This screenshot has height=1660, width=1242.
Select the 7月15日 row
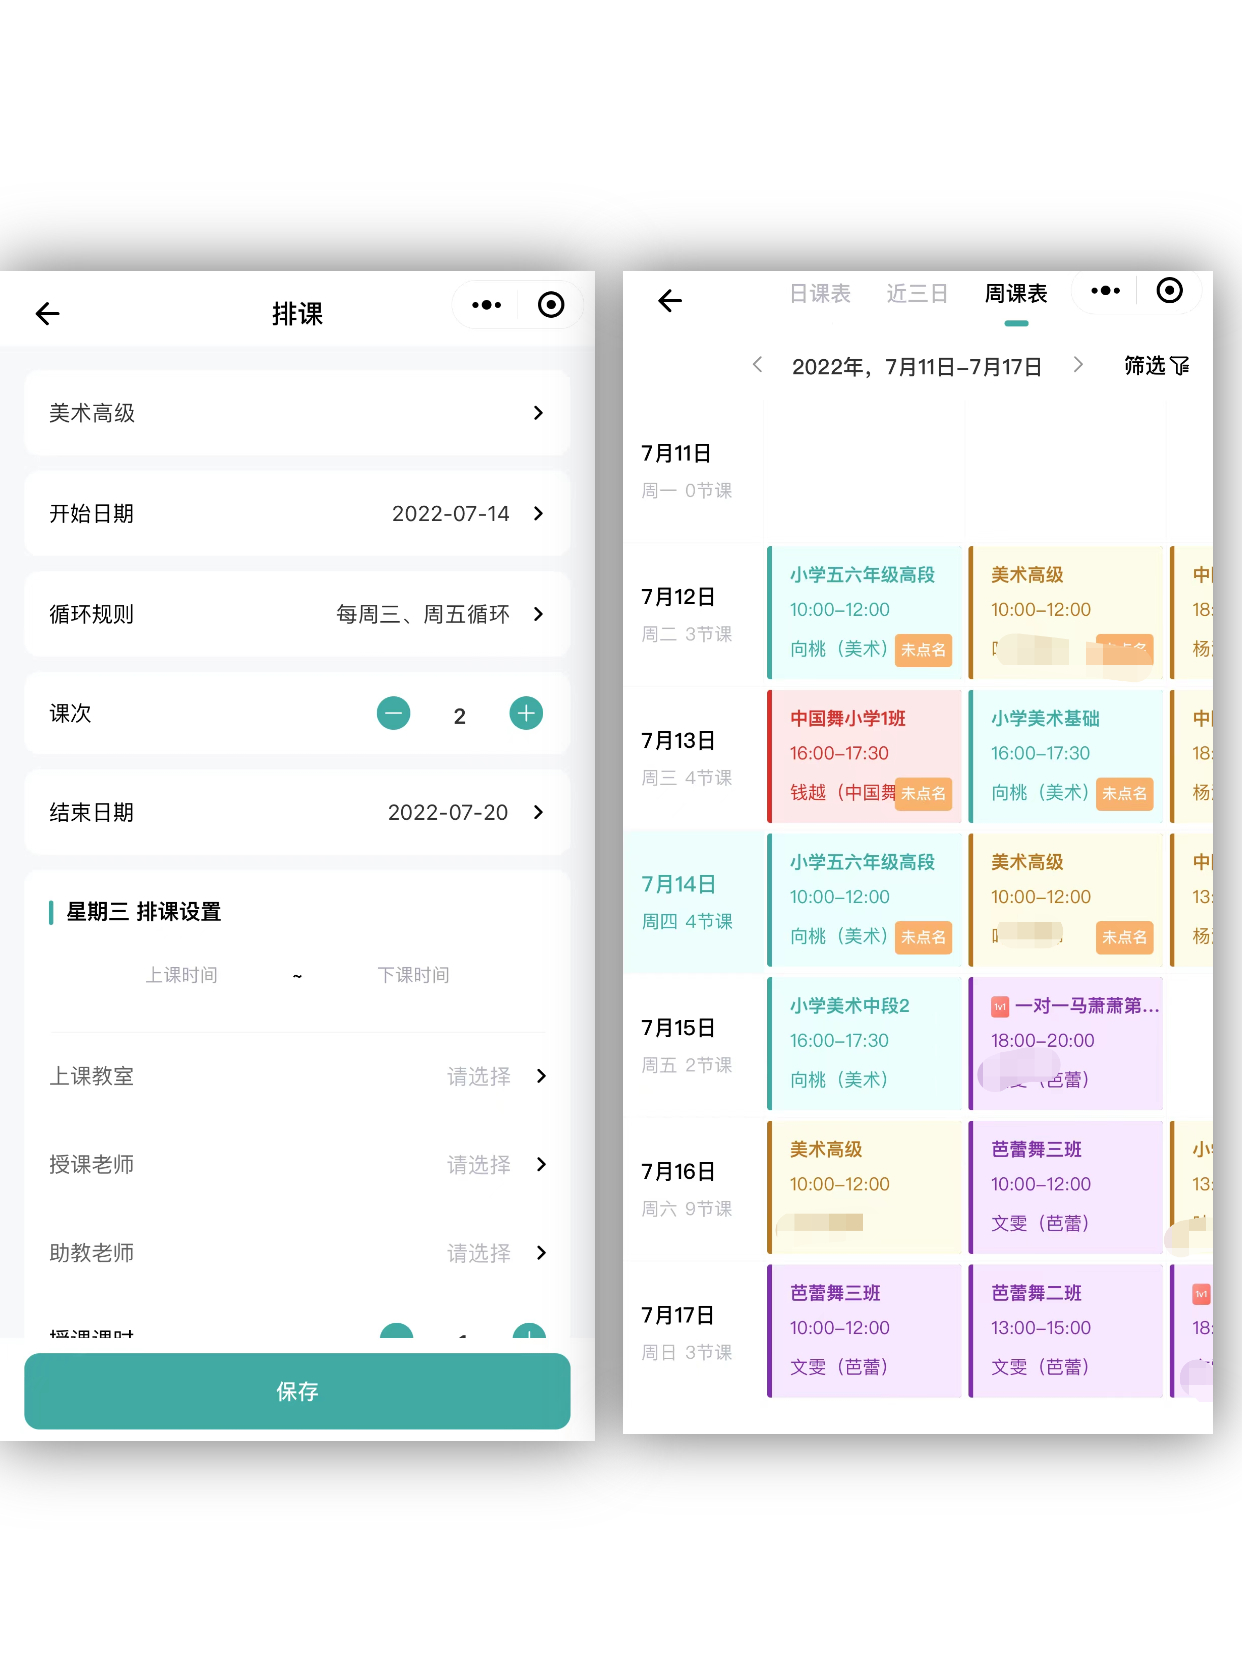tap(693, 1046)
